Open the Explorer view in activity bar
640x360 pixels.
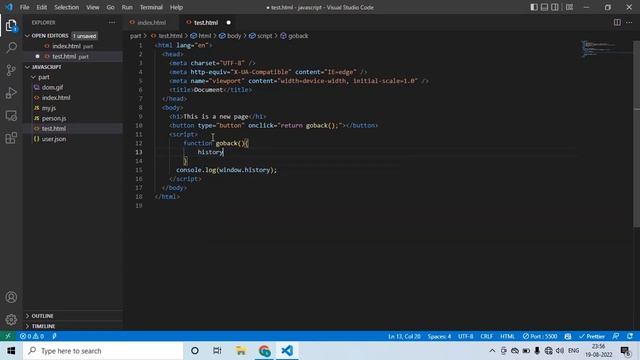click(11, 25)
